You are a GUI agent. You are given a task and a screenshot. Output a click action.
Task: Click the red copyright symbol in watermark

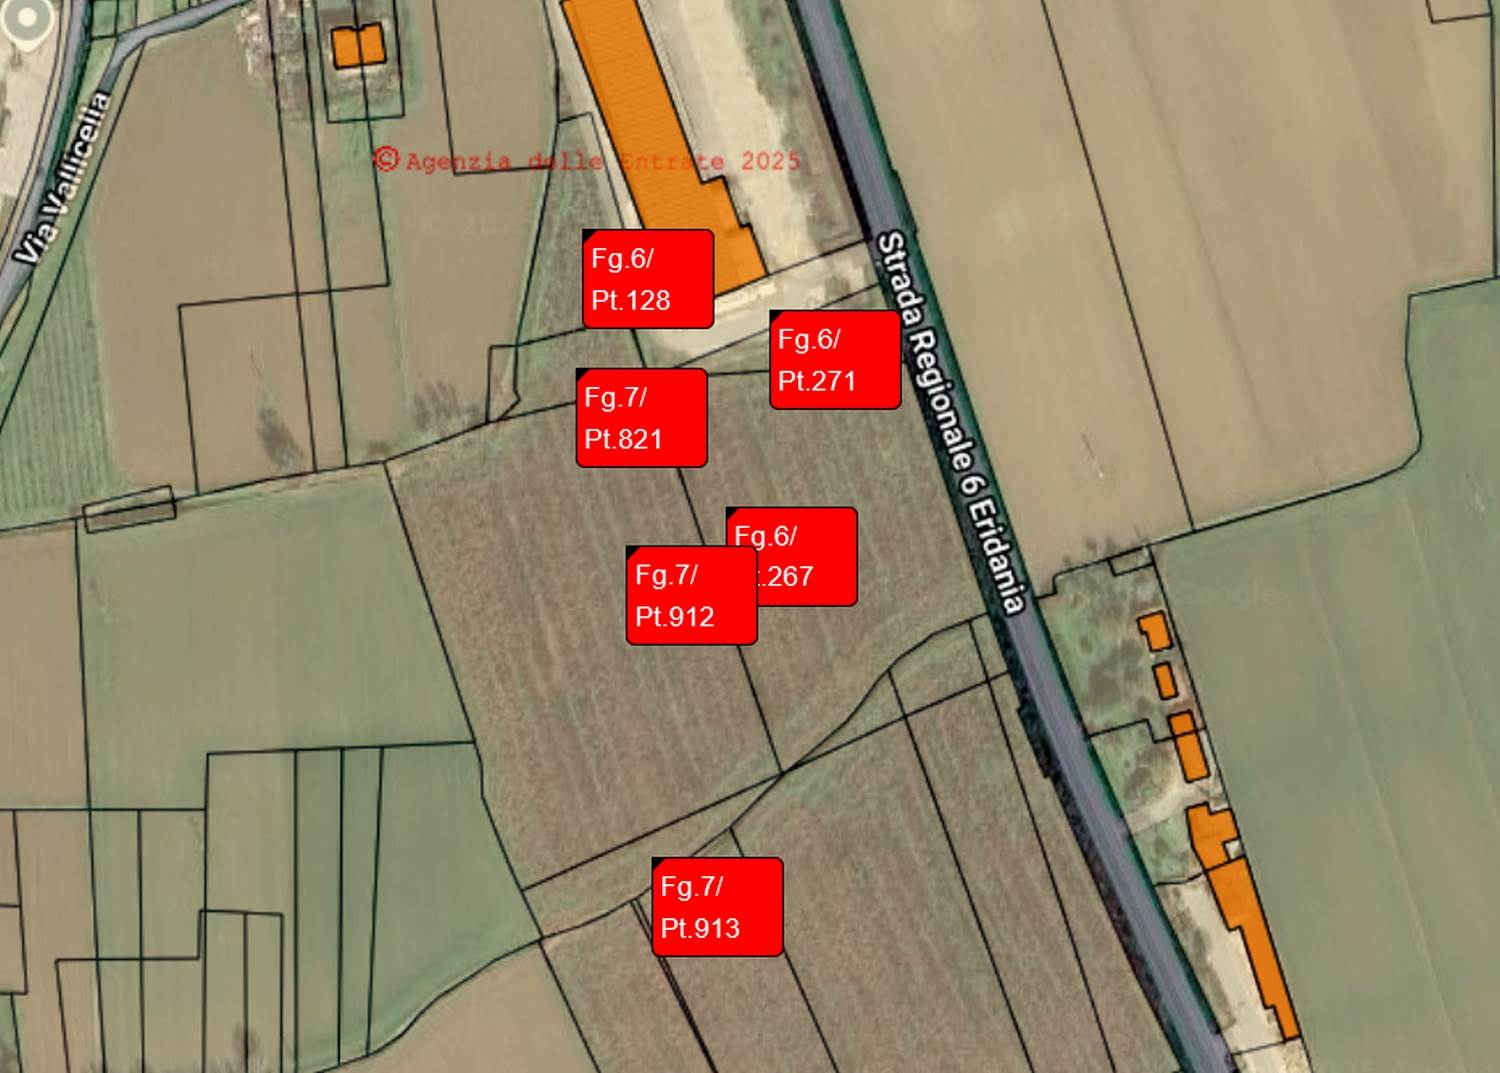point(387,159)
